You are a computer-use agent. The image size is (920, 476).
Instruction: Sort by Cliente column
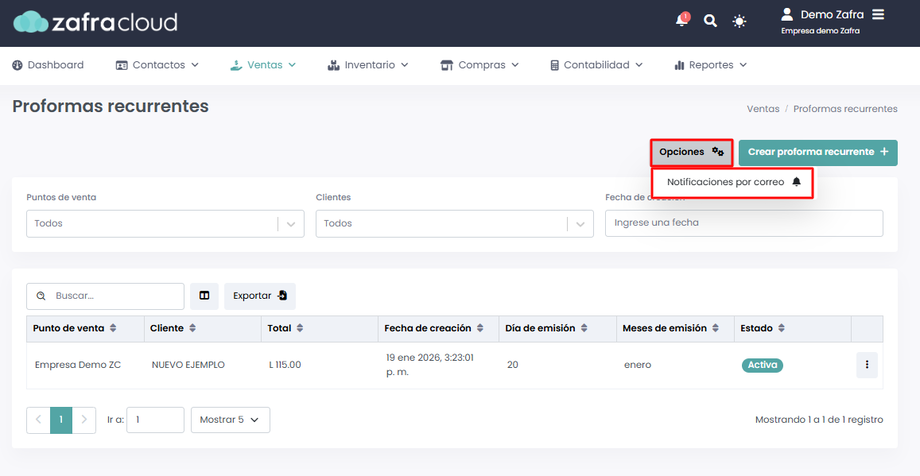[x=202, y=329]
